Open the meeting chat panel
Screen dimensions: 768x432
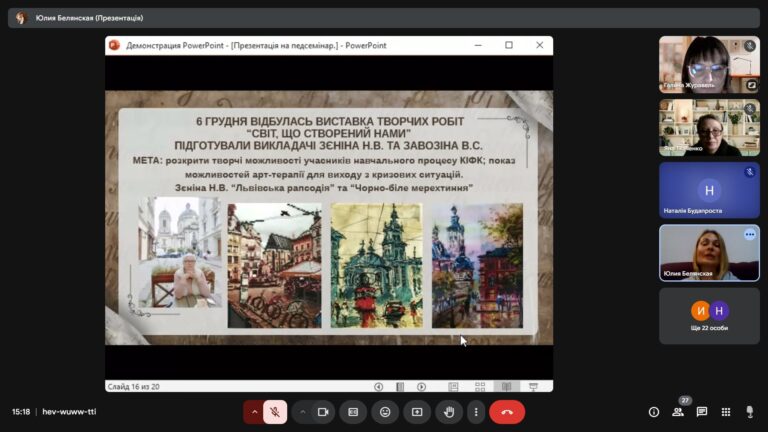(702, 412)
